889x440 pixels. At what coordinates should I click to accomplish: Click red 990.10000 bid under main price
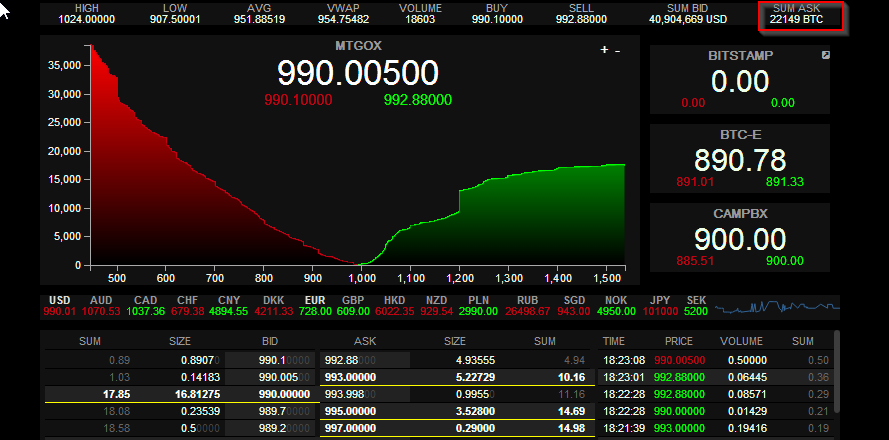click(x=298, y=100)
